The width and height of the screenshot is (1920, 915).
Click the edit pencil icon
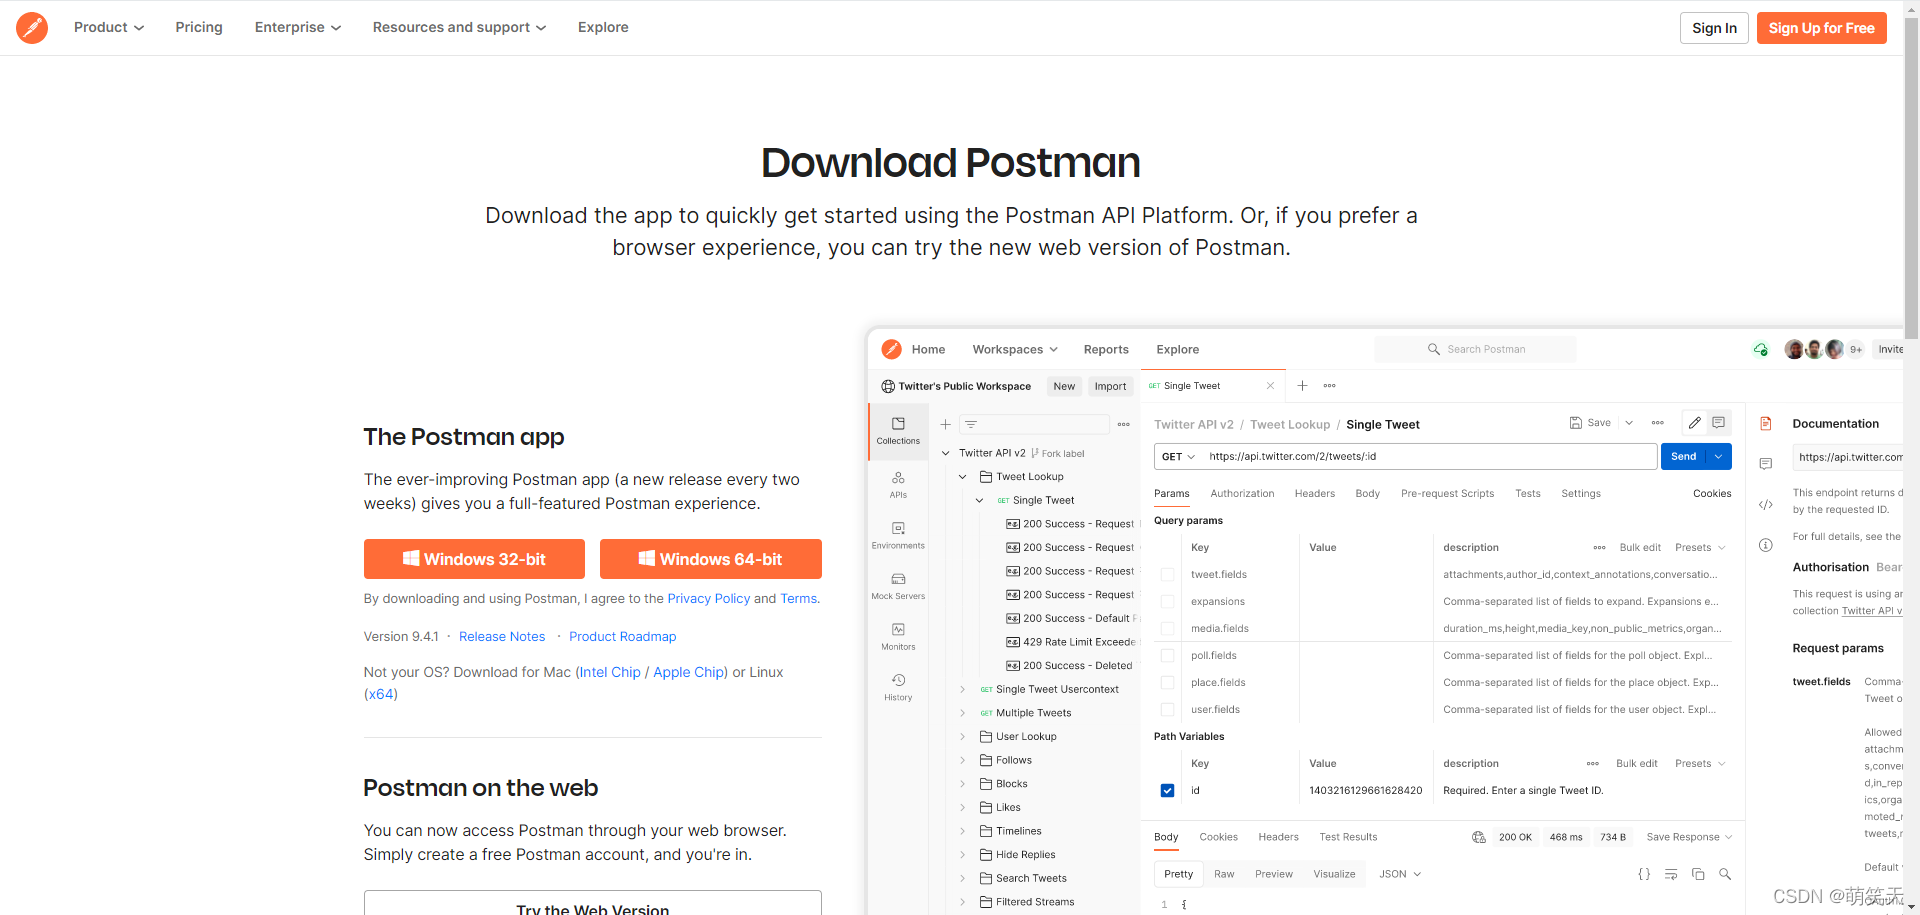point(1694,423)
